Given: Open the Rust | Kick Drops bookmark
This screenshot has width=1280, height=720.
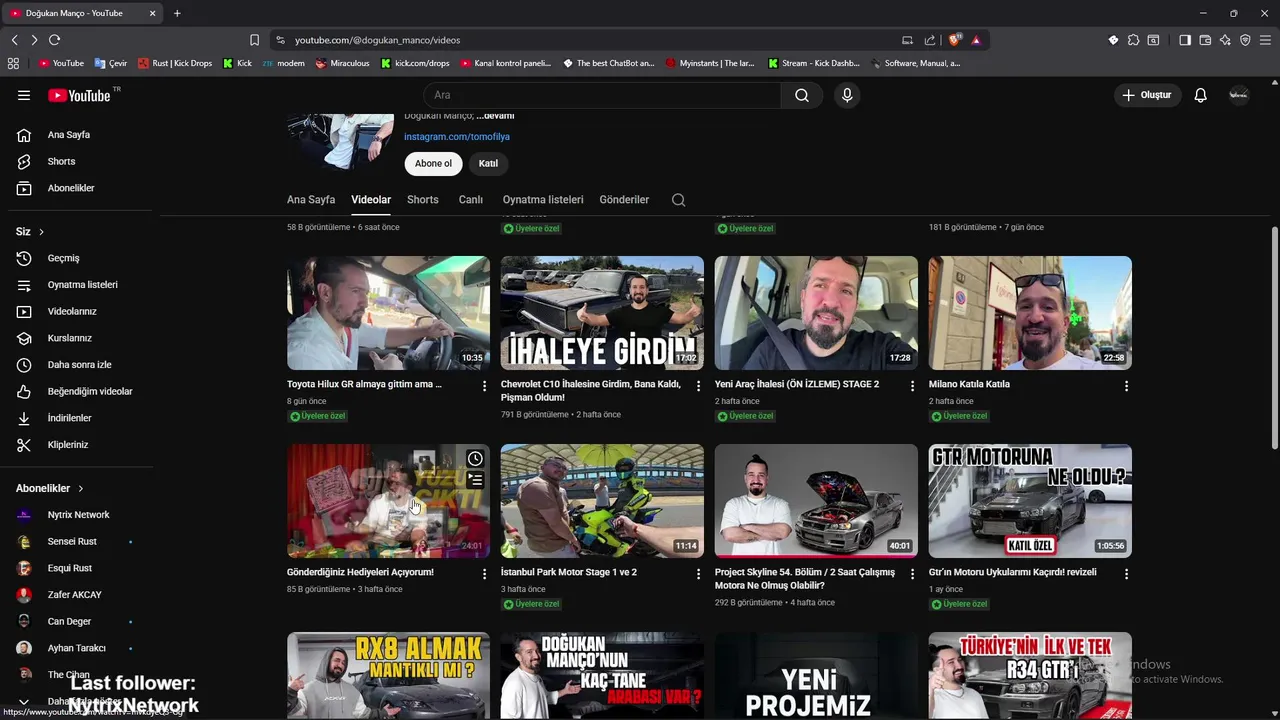Looking at the screenshot, I should (175, 63).
